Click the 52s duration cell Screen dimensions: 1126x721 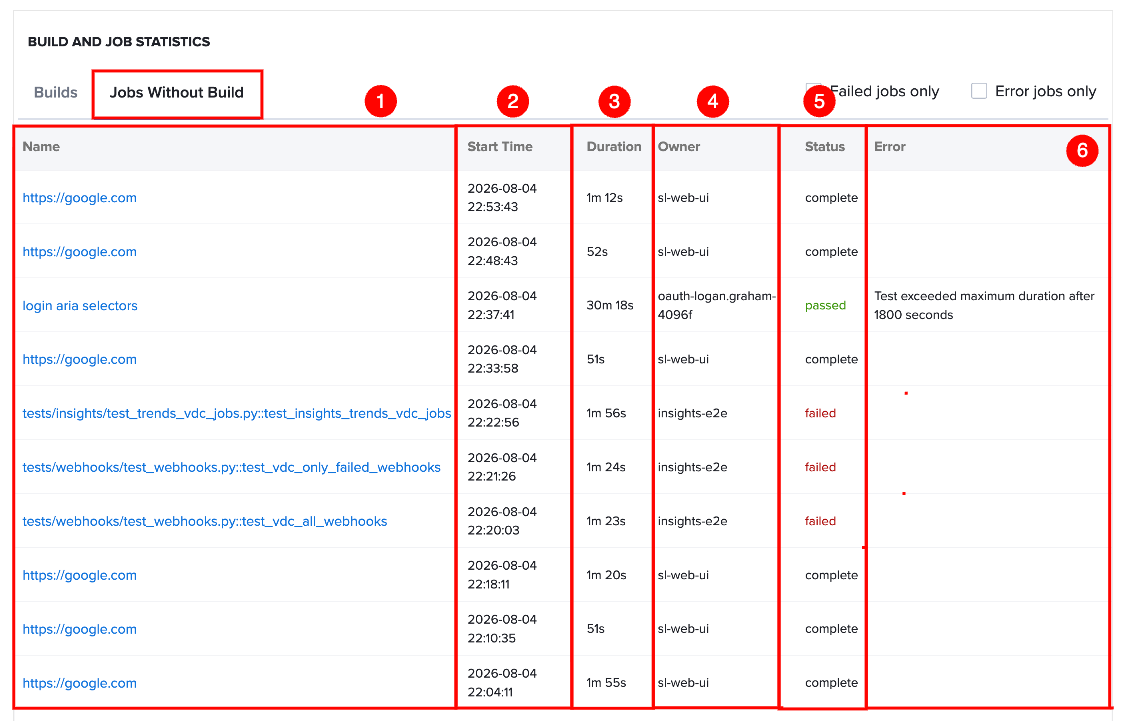click(597, 252)
